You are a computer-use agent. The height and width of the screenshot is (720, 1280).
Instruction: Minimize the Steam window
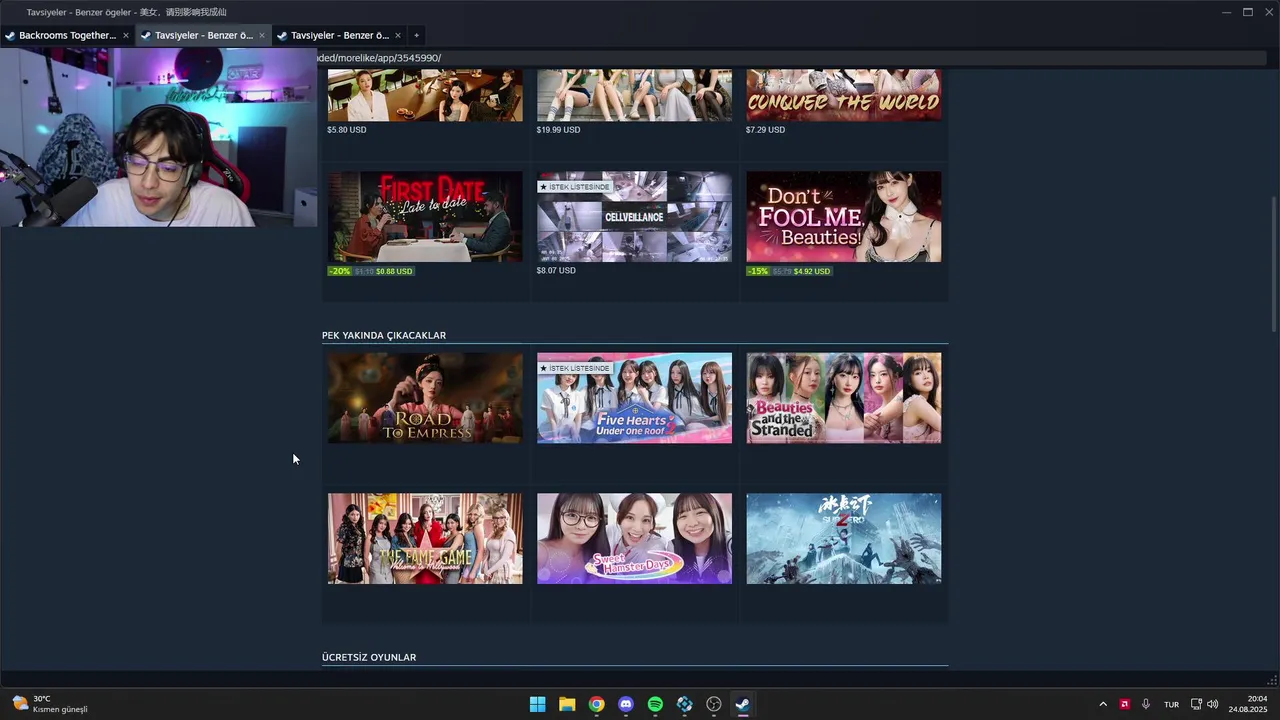(x=1226, y=12)
